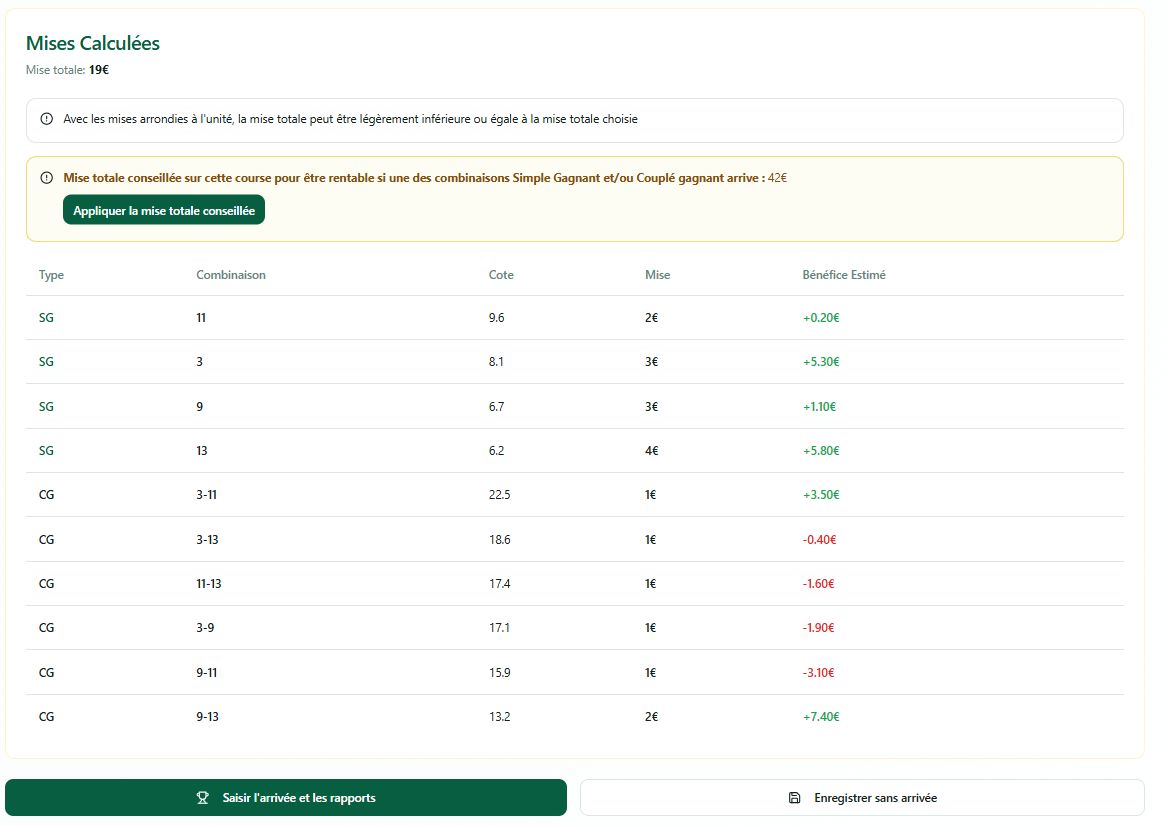Click the Mise column header

(x=658, y=275)
